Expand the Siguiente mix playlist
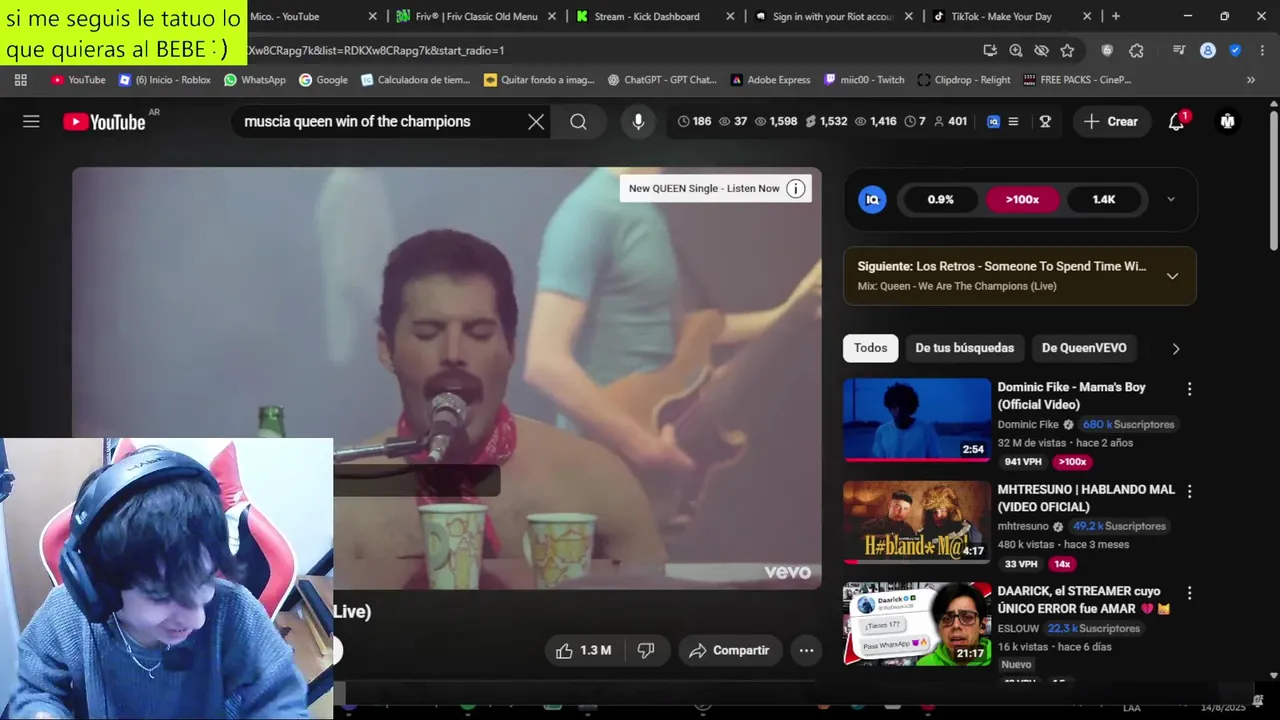Viewport: 1280px width, 720px height. 1172,276
